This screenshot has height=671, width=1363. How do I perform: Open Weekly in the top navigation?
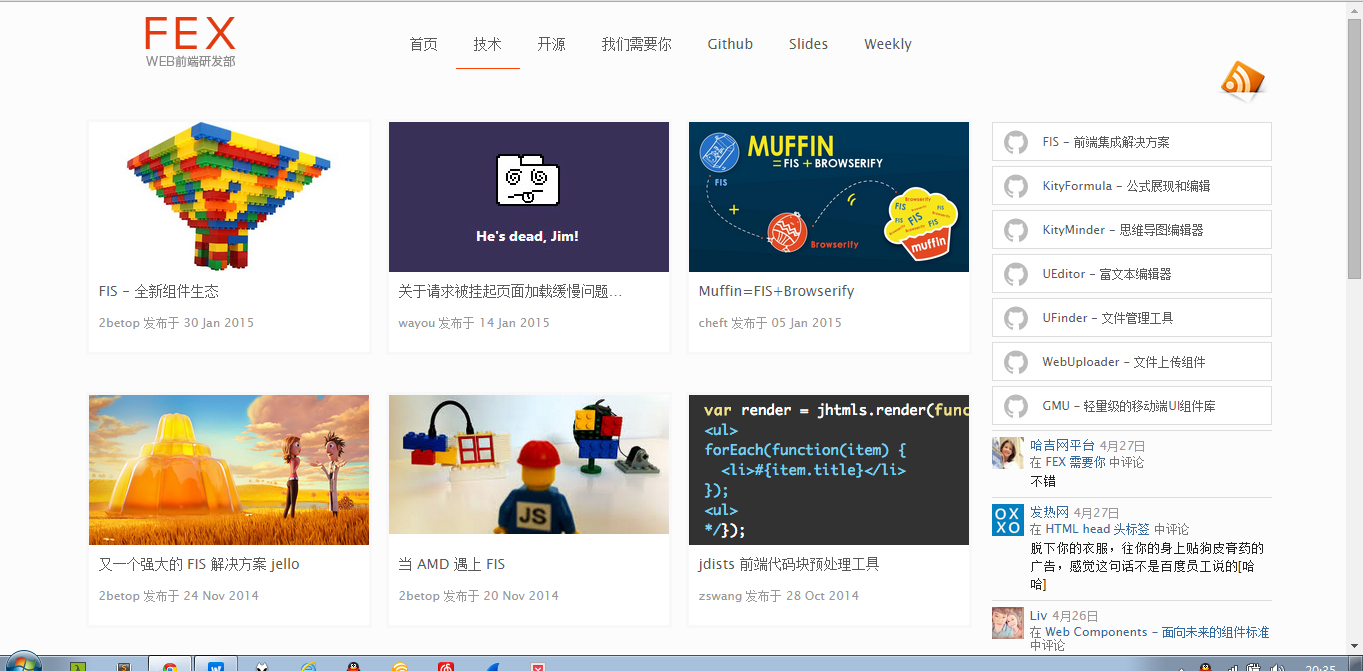(888, 44)
